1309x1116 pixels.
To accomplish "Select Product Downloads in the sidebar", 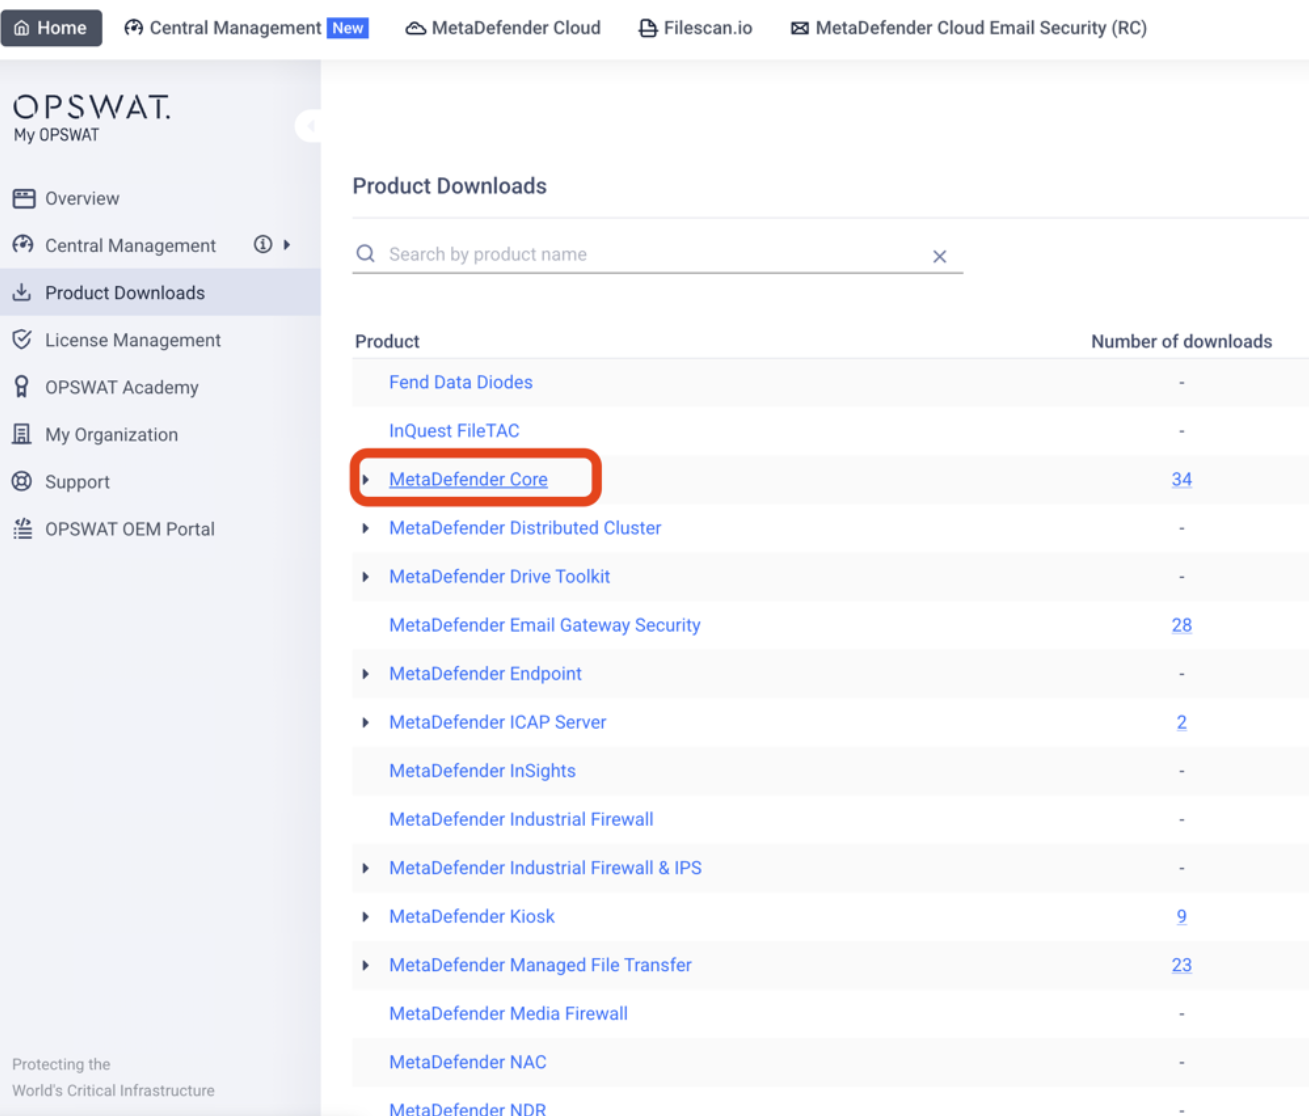I will [x=124, y=293].
